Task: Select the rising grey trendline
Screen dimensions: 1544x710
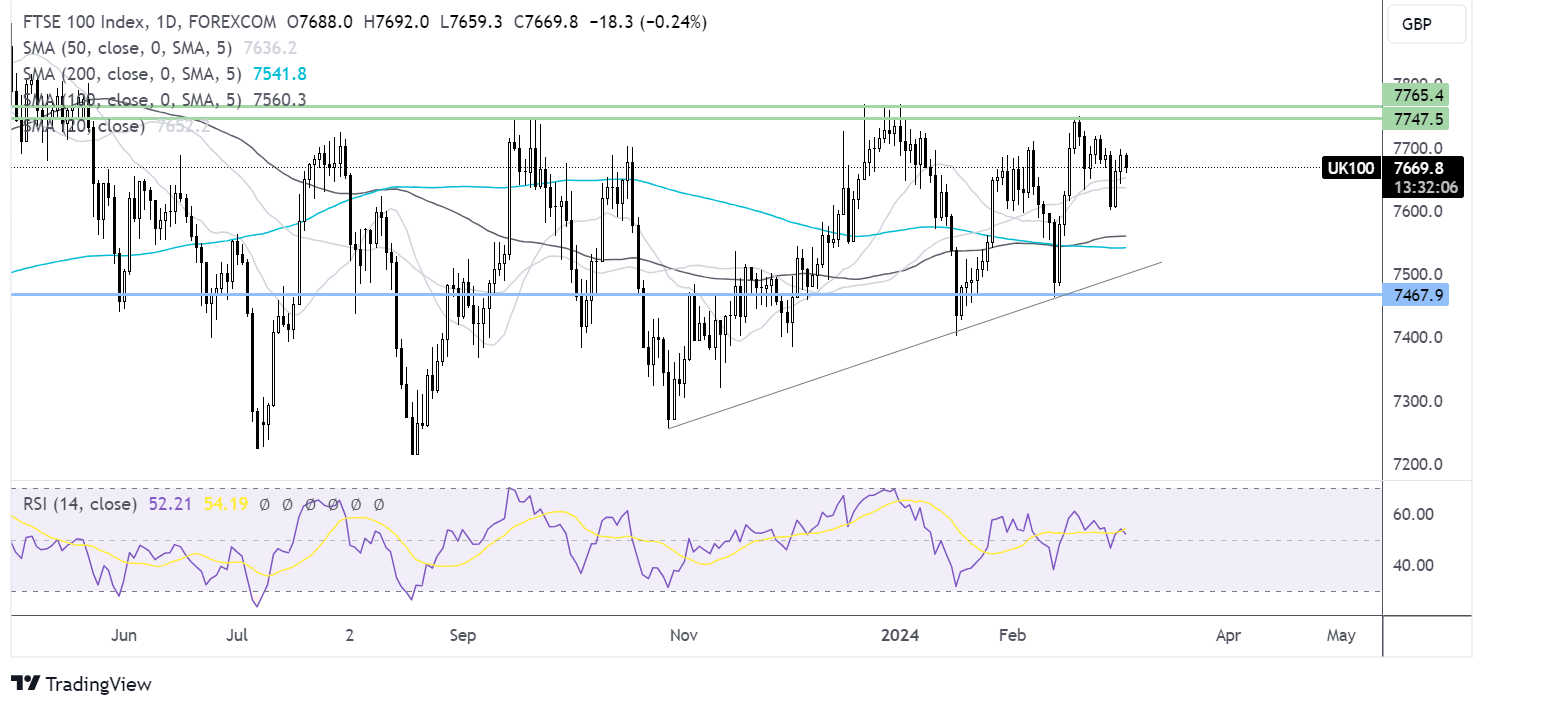Action: [915, 345]
